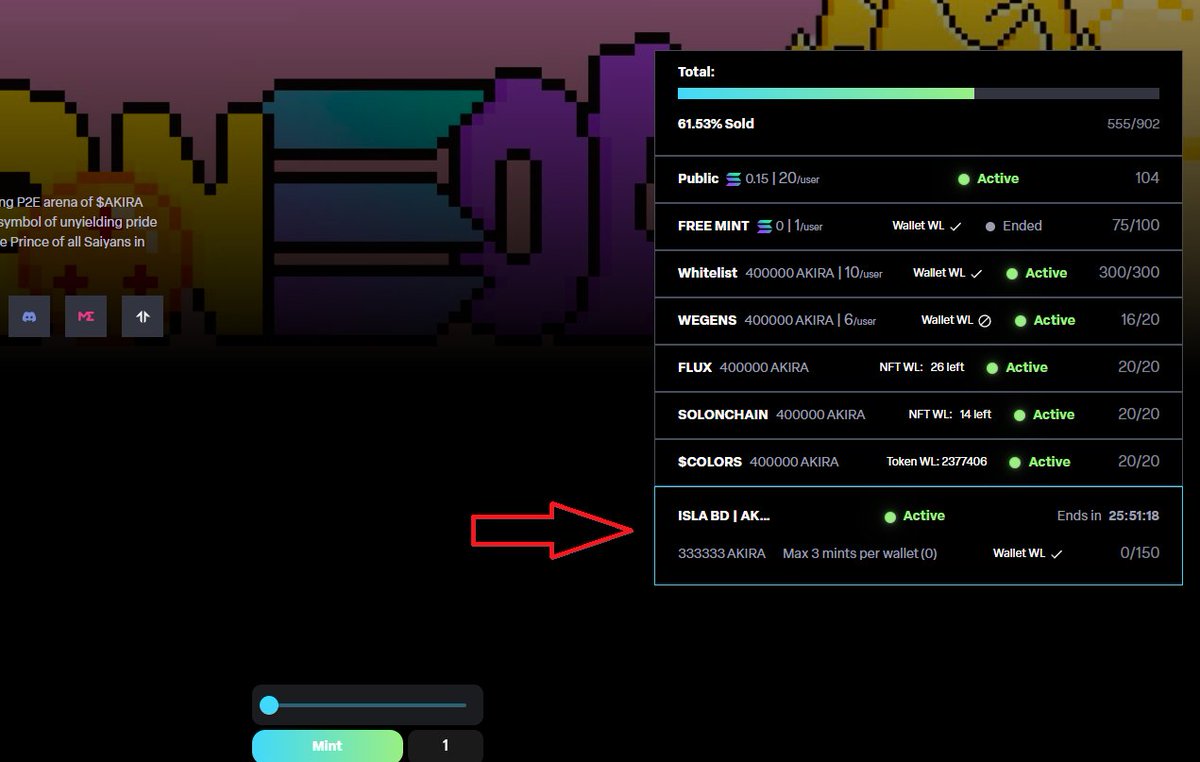Select the Public mint phase row
The width and height of the screenshot is (1200, 762).
point(918,179)
